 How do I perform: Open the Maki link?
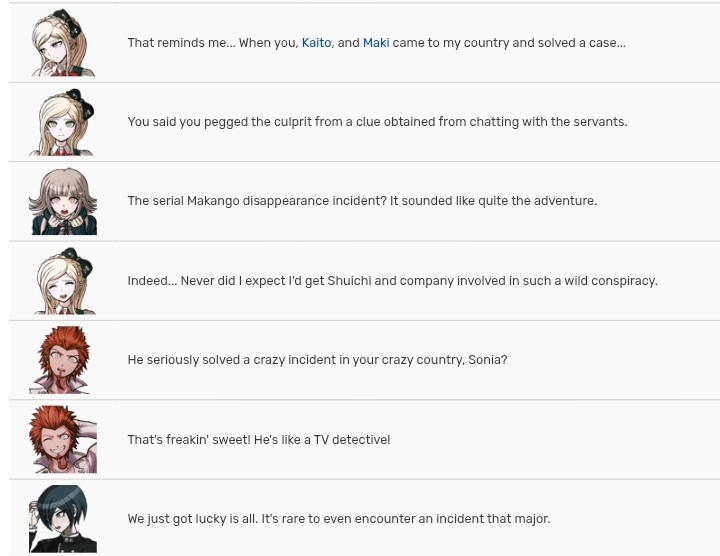pyautogui.click(x=376, y=43)
